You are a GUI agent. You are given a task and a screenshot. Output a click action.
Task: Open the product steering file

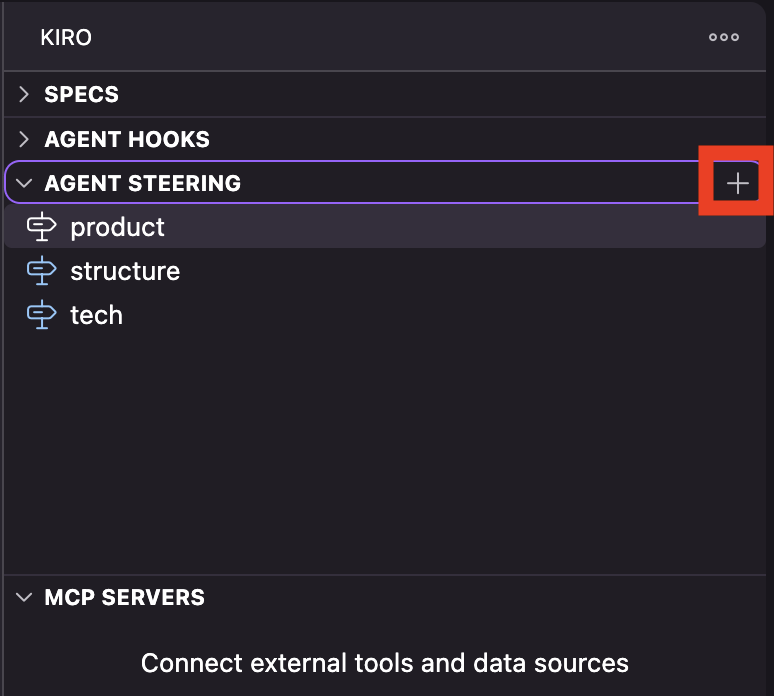(385, 227)
